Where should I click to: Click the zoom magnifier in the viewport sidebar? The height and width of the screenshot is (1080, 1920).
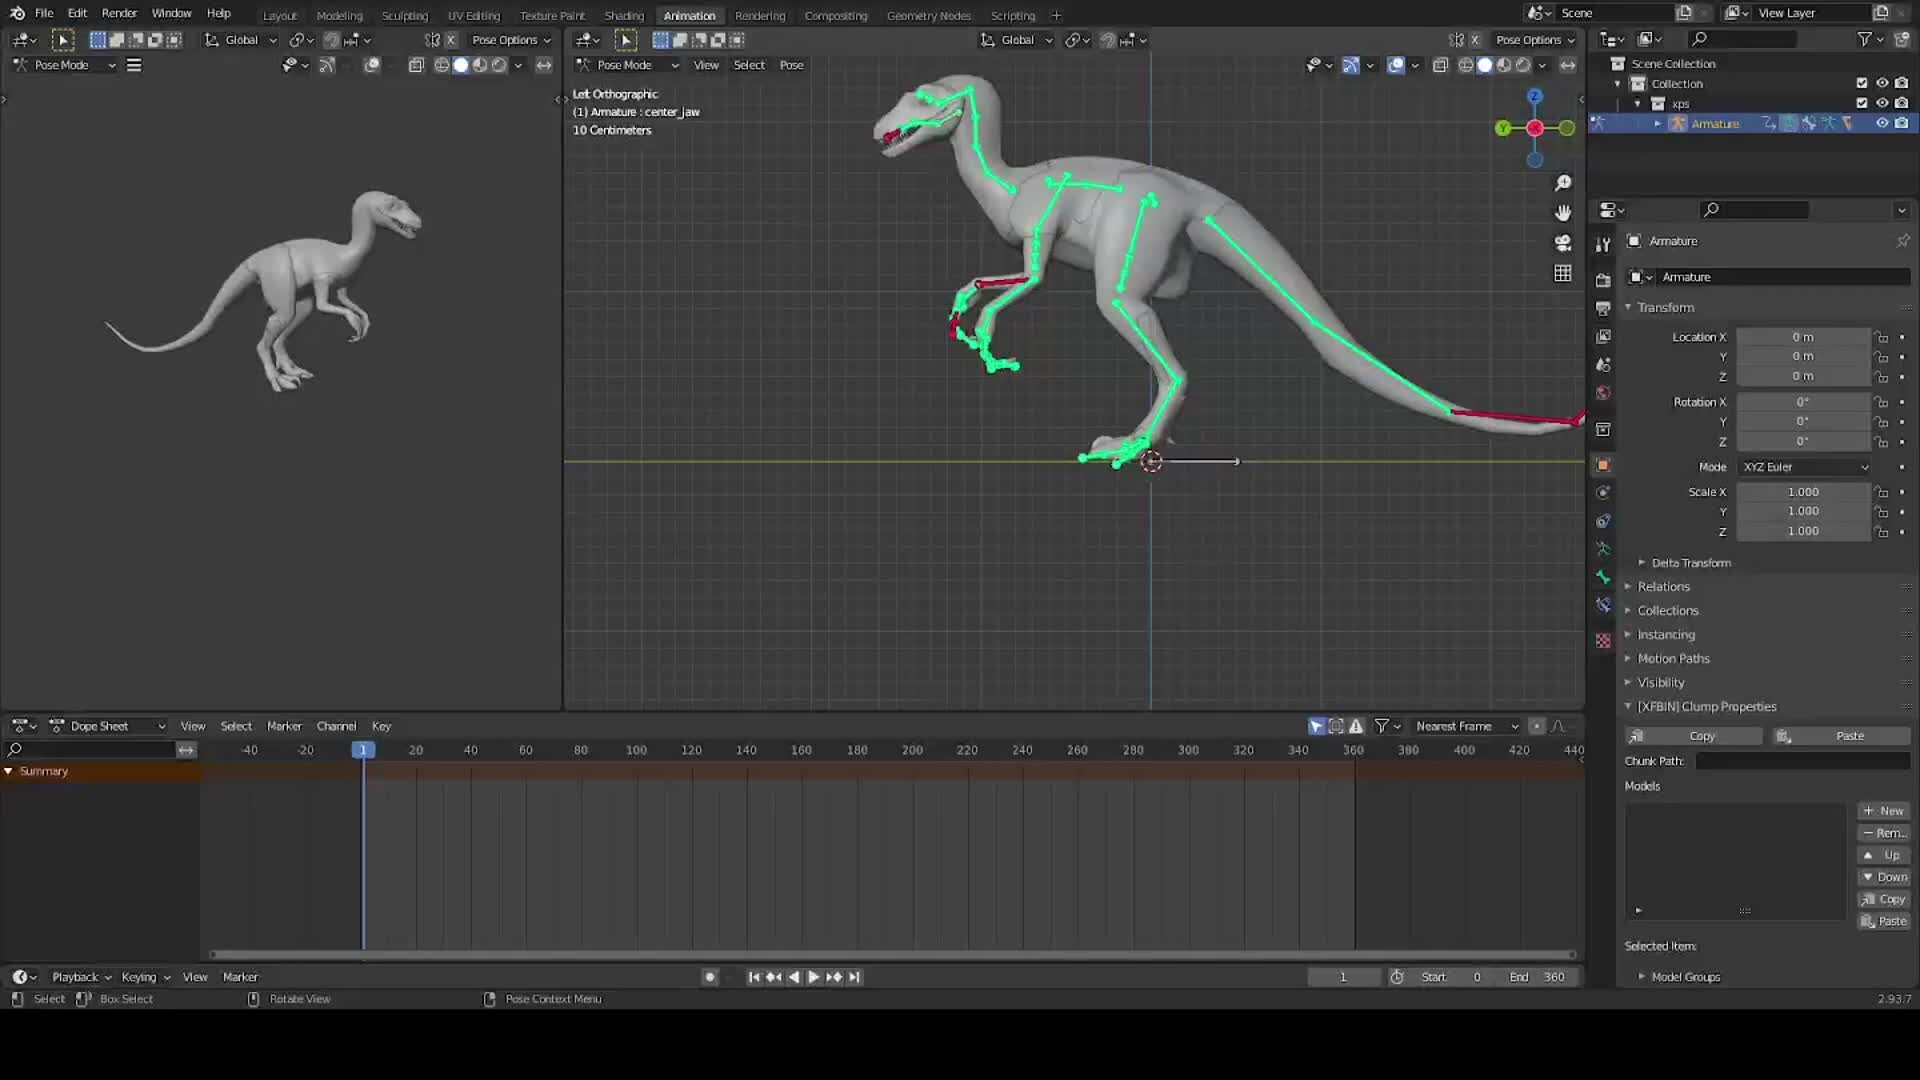tap(1563, 182)
